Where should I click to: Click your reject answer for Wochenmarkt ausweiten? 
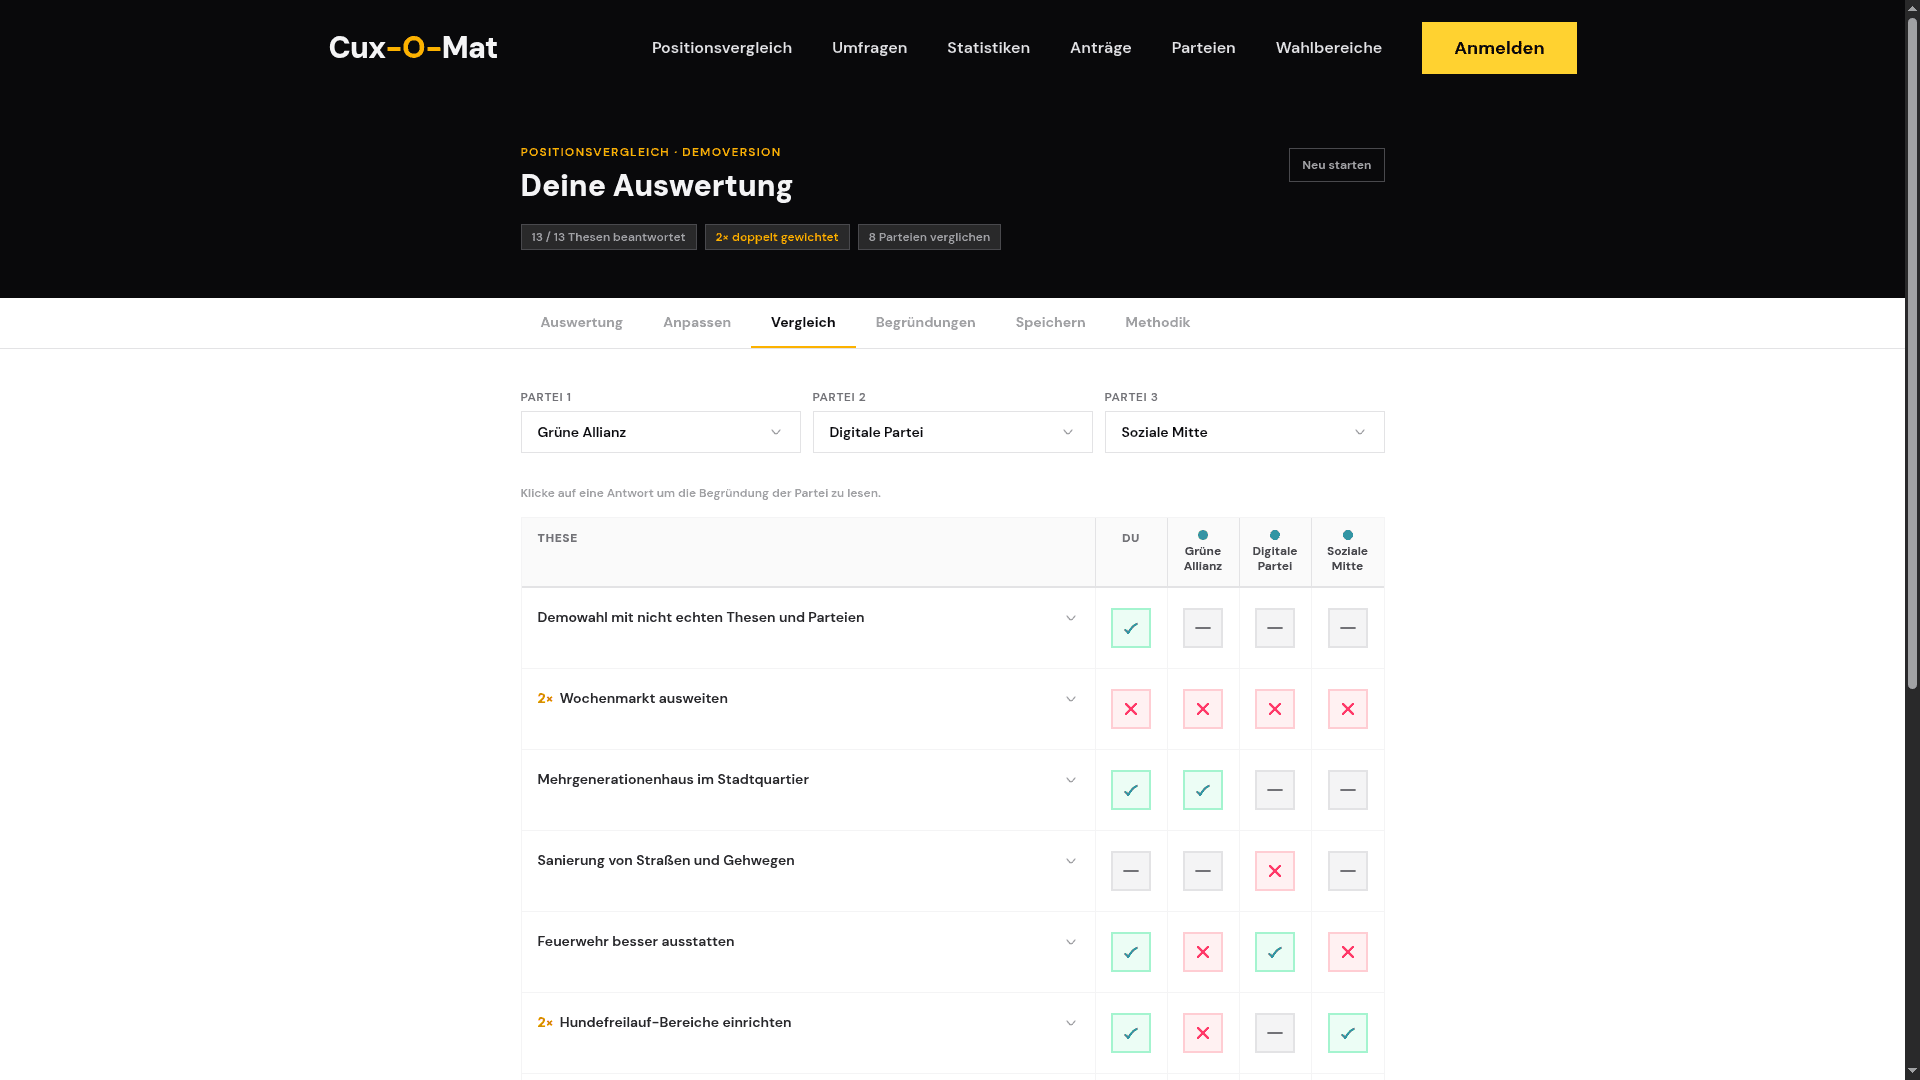1130,709
